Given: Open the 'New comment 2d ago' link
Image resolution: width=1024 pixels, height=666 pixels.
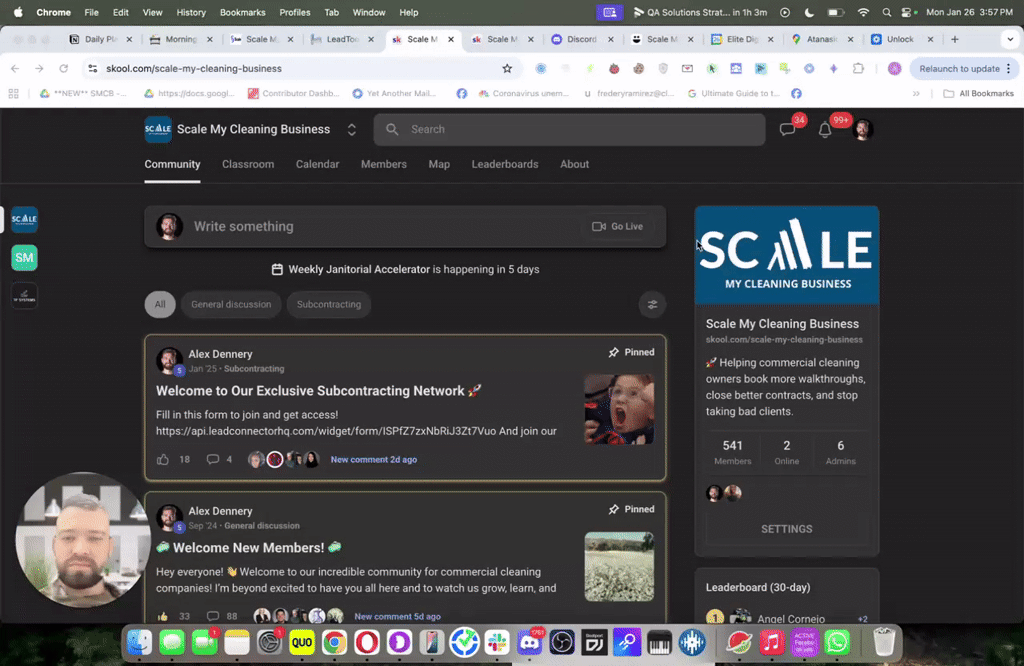Looking at the screenshot, I should [x=374, y=460].
